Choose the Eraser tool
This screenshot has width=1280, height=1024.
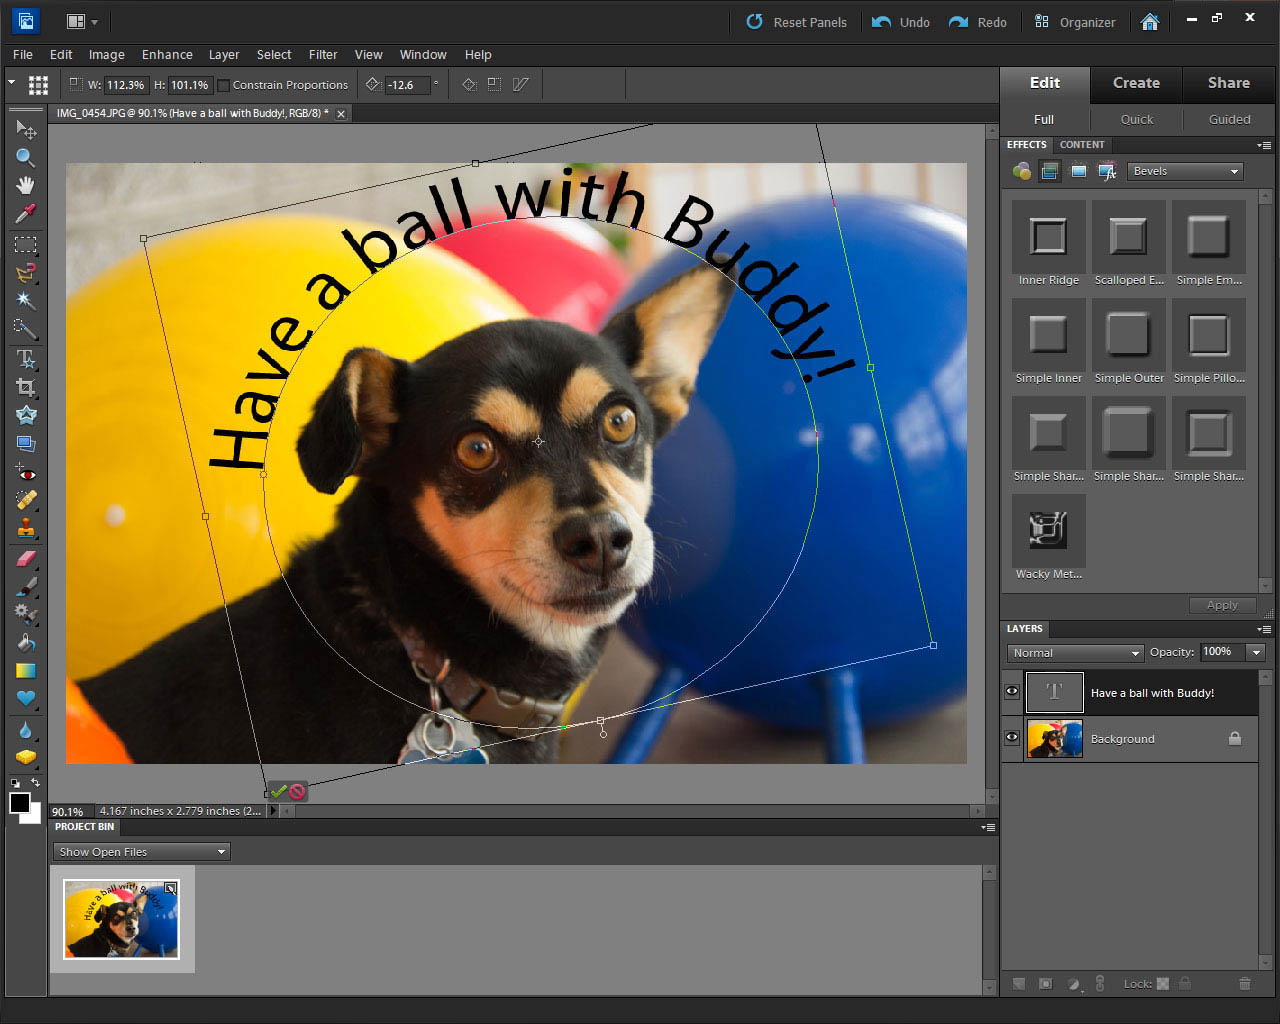(x=25, y=559)
